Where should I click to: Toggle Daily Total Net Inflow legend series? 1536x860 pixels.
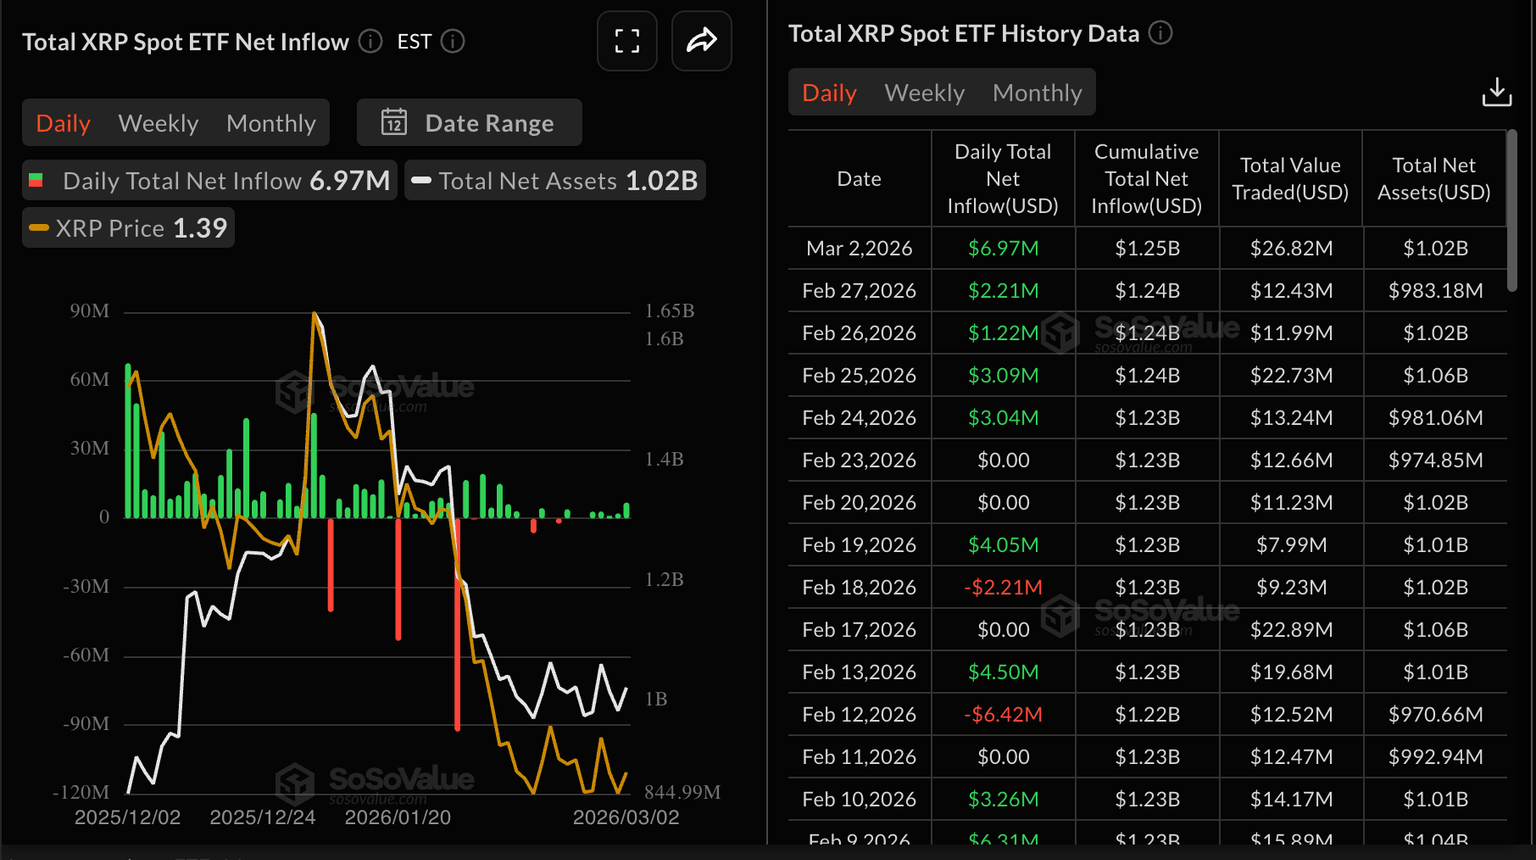210,181
